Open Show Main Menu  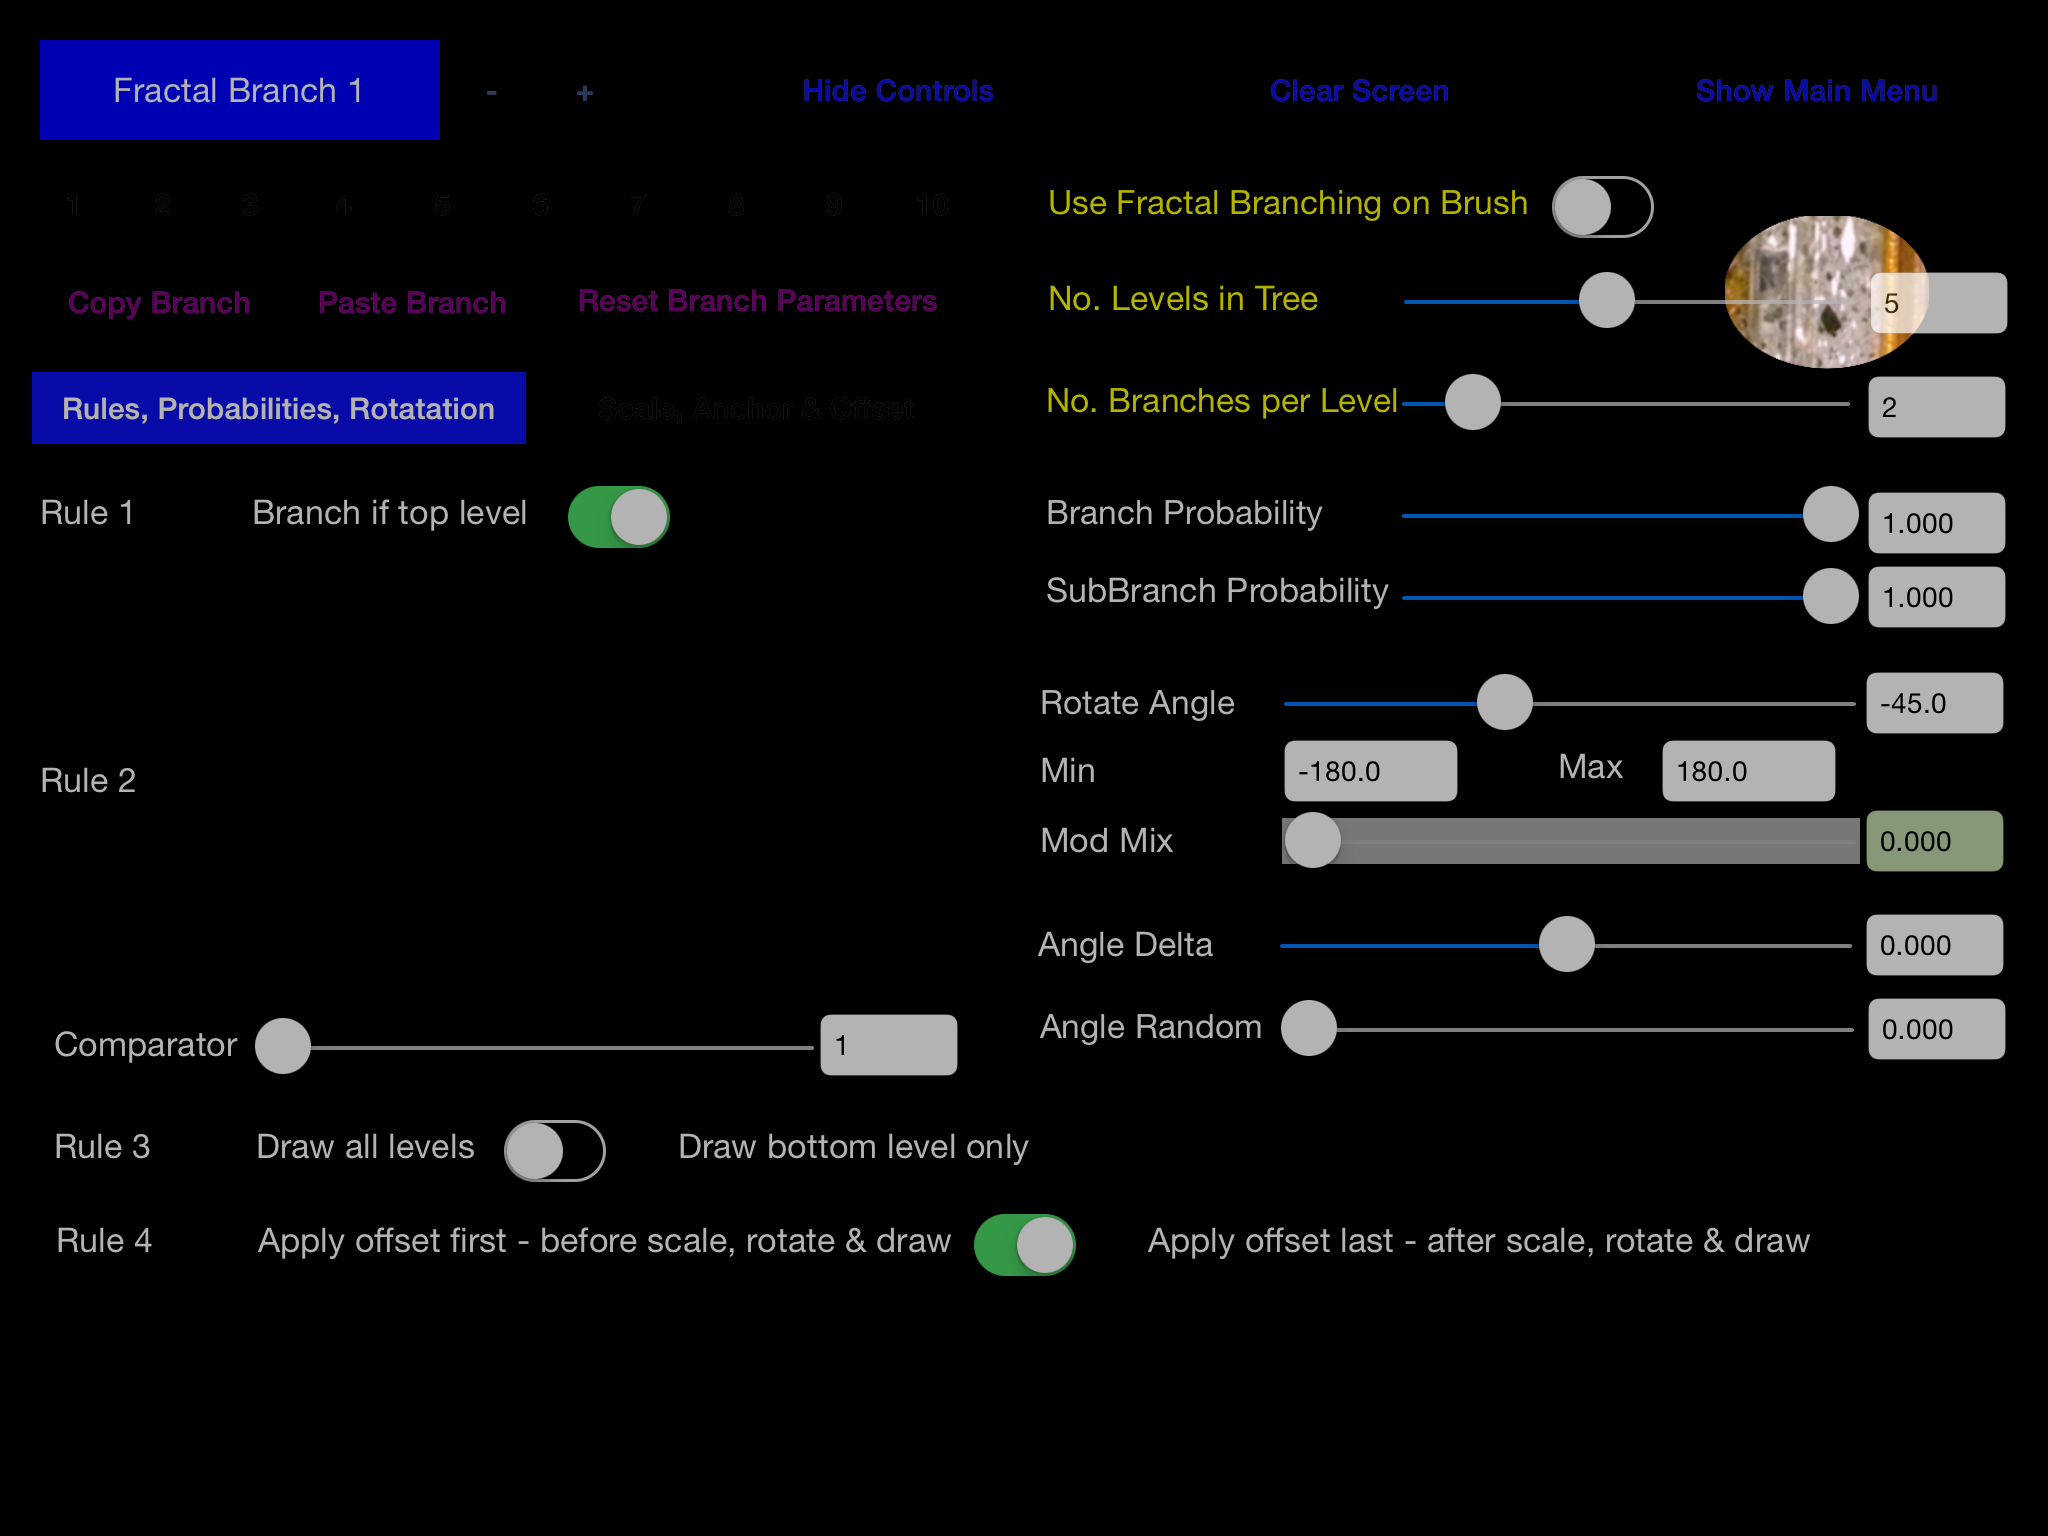coord(1816,91)
